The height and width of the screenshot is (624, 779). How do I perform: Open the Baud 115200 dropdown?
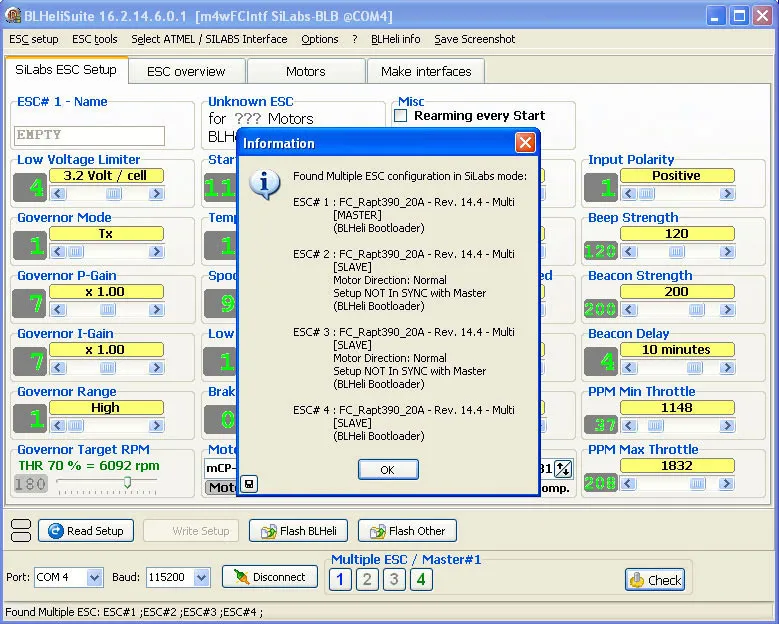(201, 577)
